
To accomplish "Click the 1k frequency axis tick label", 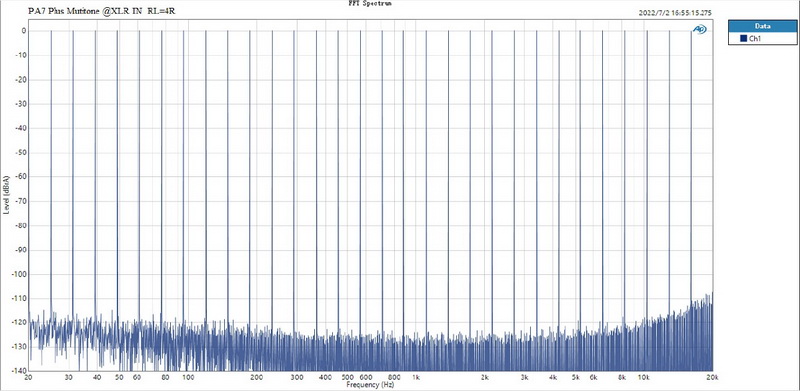I will 416,378.
